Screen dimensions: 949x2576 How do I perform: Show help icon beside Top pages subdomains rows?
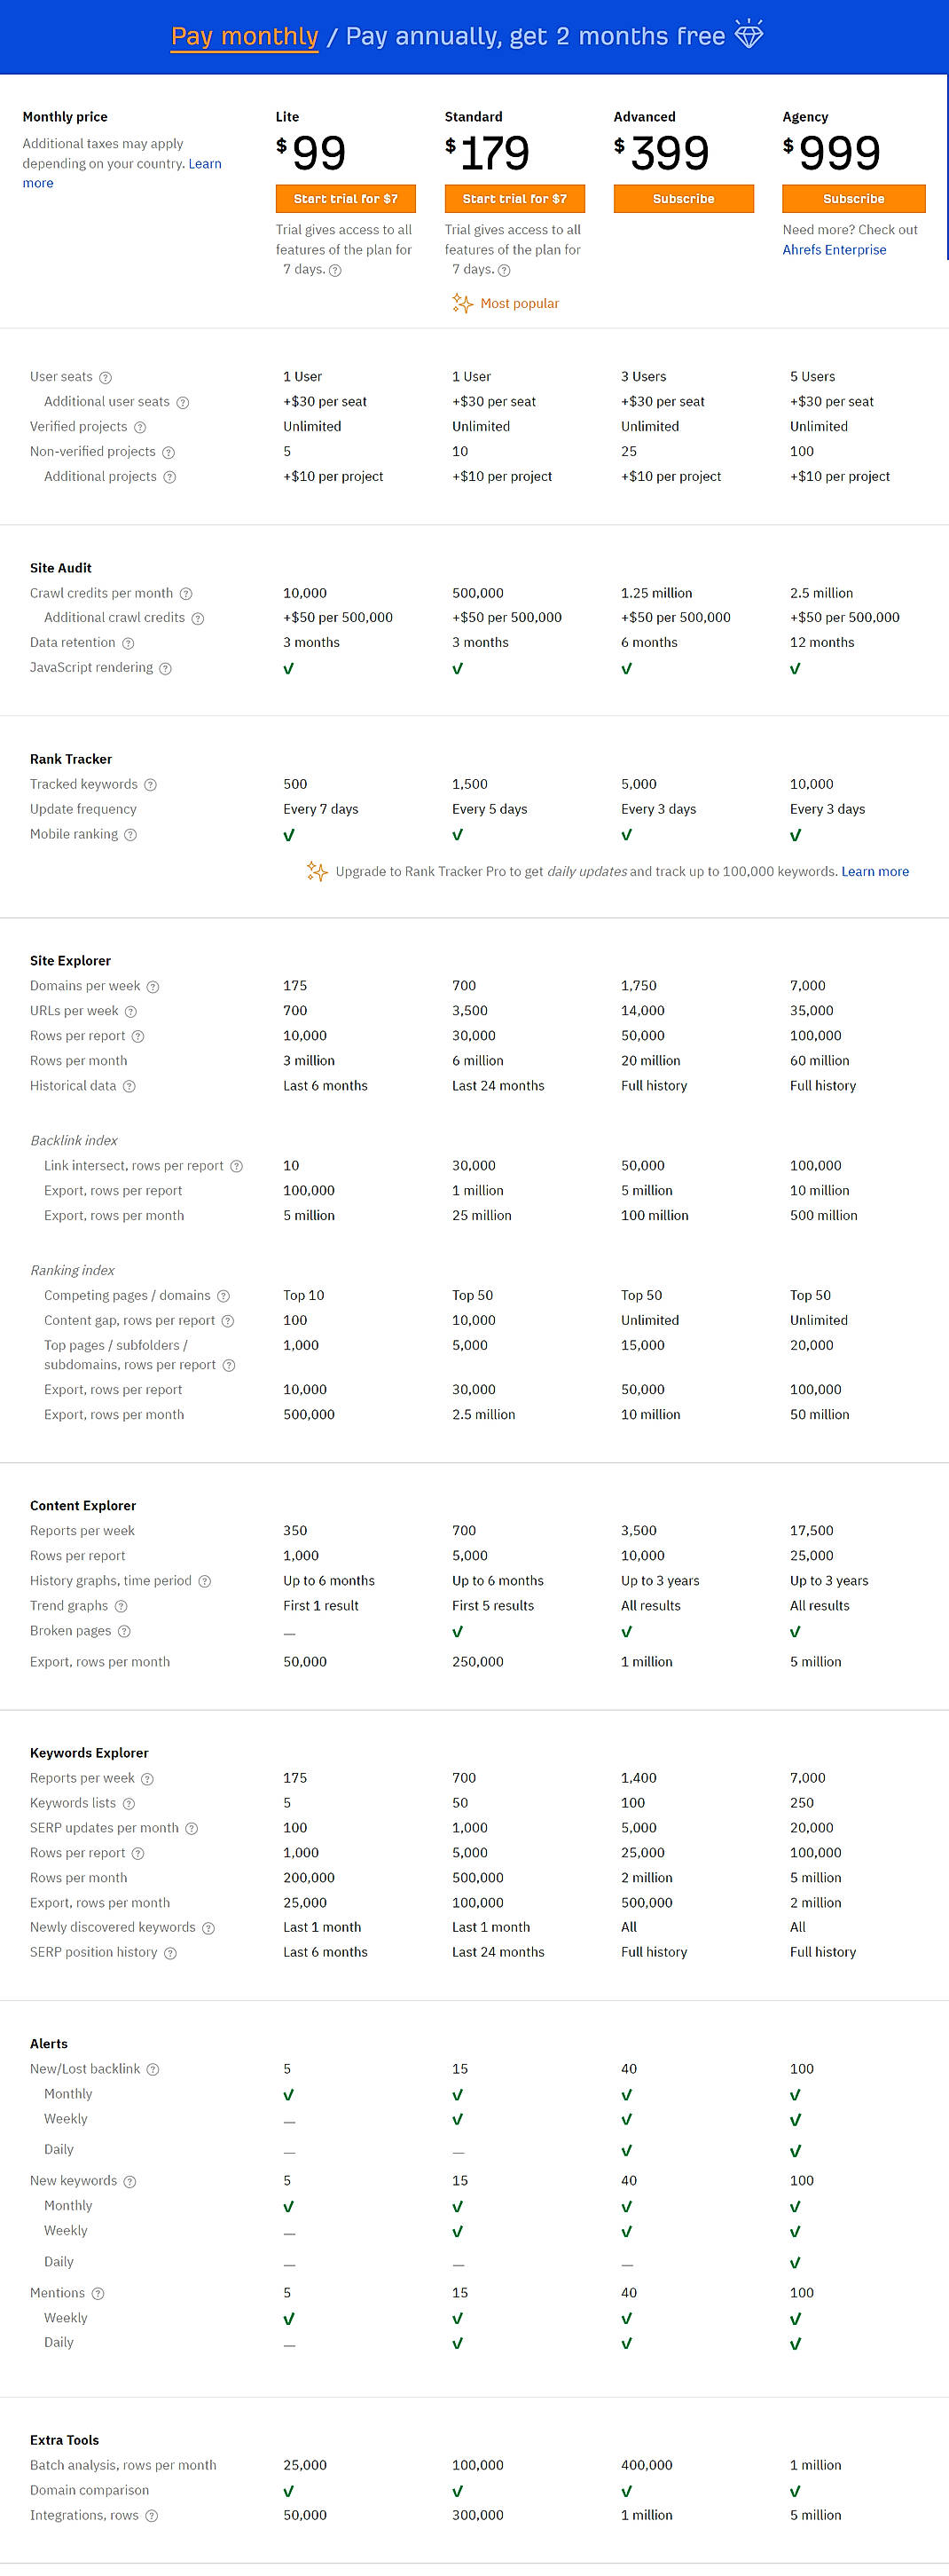(x=229, y=1366)
